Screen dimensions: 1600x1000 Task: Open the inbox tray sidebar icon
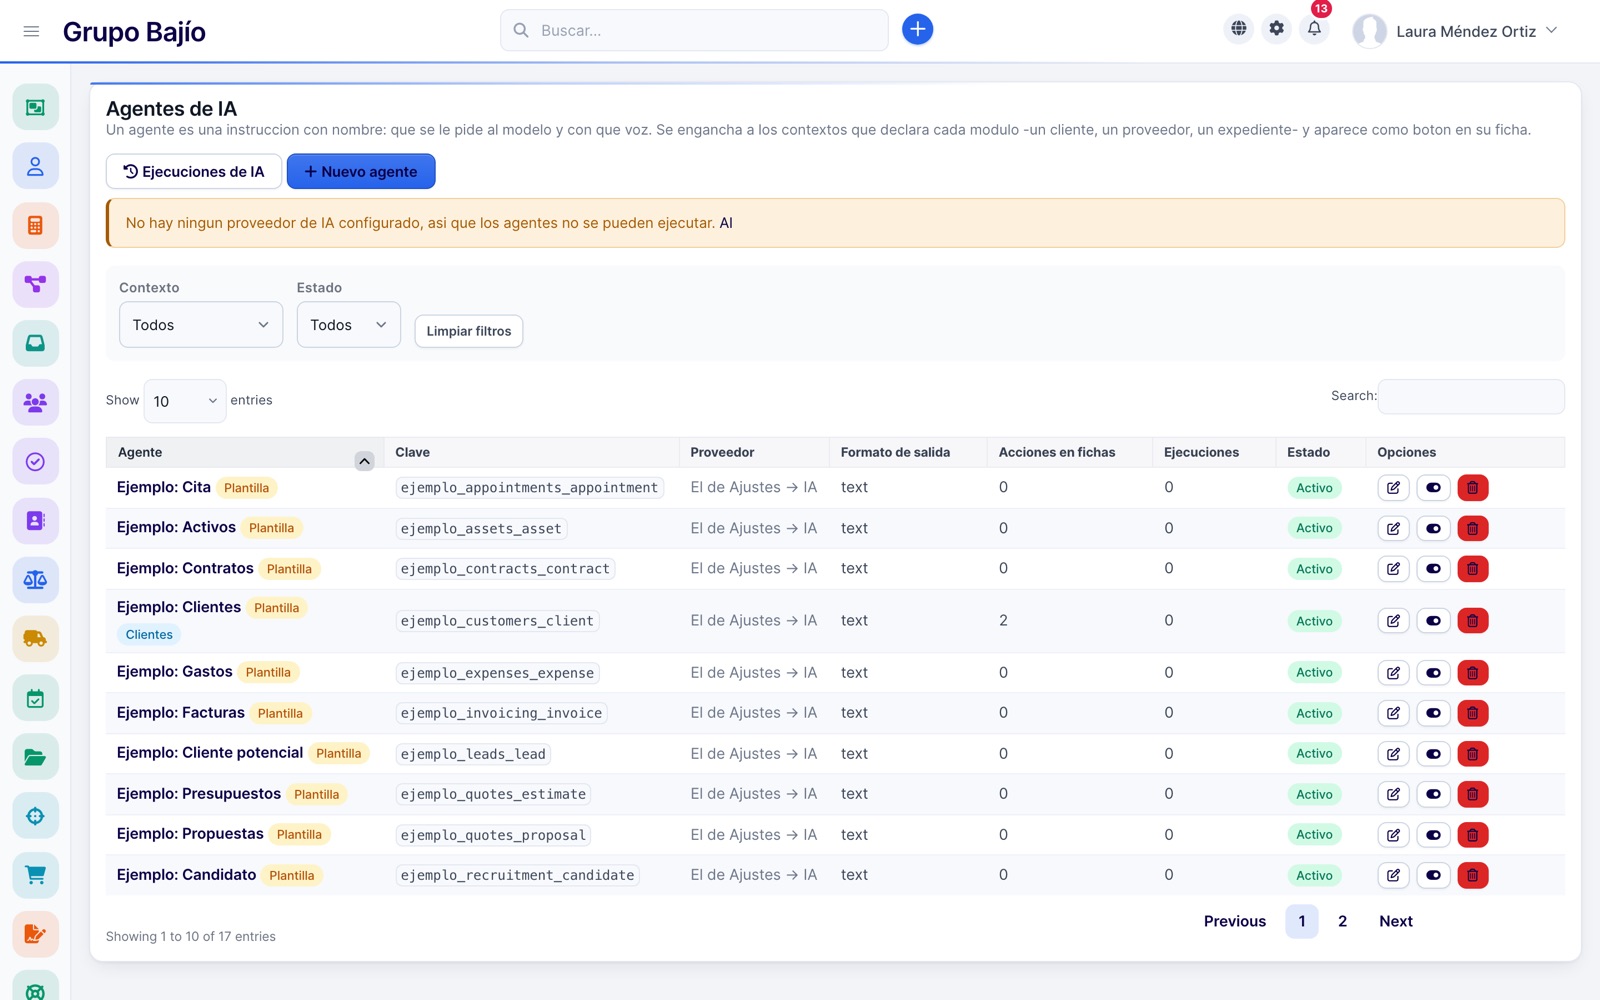pyautogui.click(x=35, y=343)
